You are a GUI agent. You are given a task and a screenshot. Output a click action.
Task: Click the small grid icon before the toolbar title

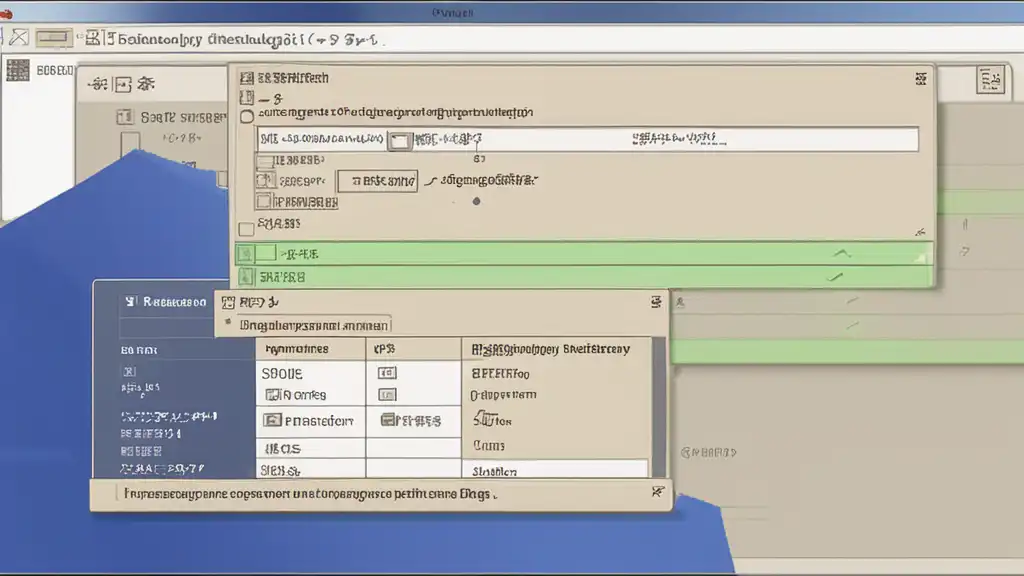pyautogui.click(x=93, y=39)
